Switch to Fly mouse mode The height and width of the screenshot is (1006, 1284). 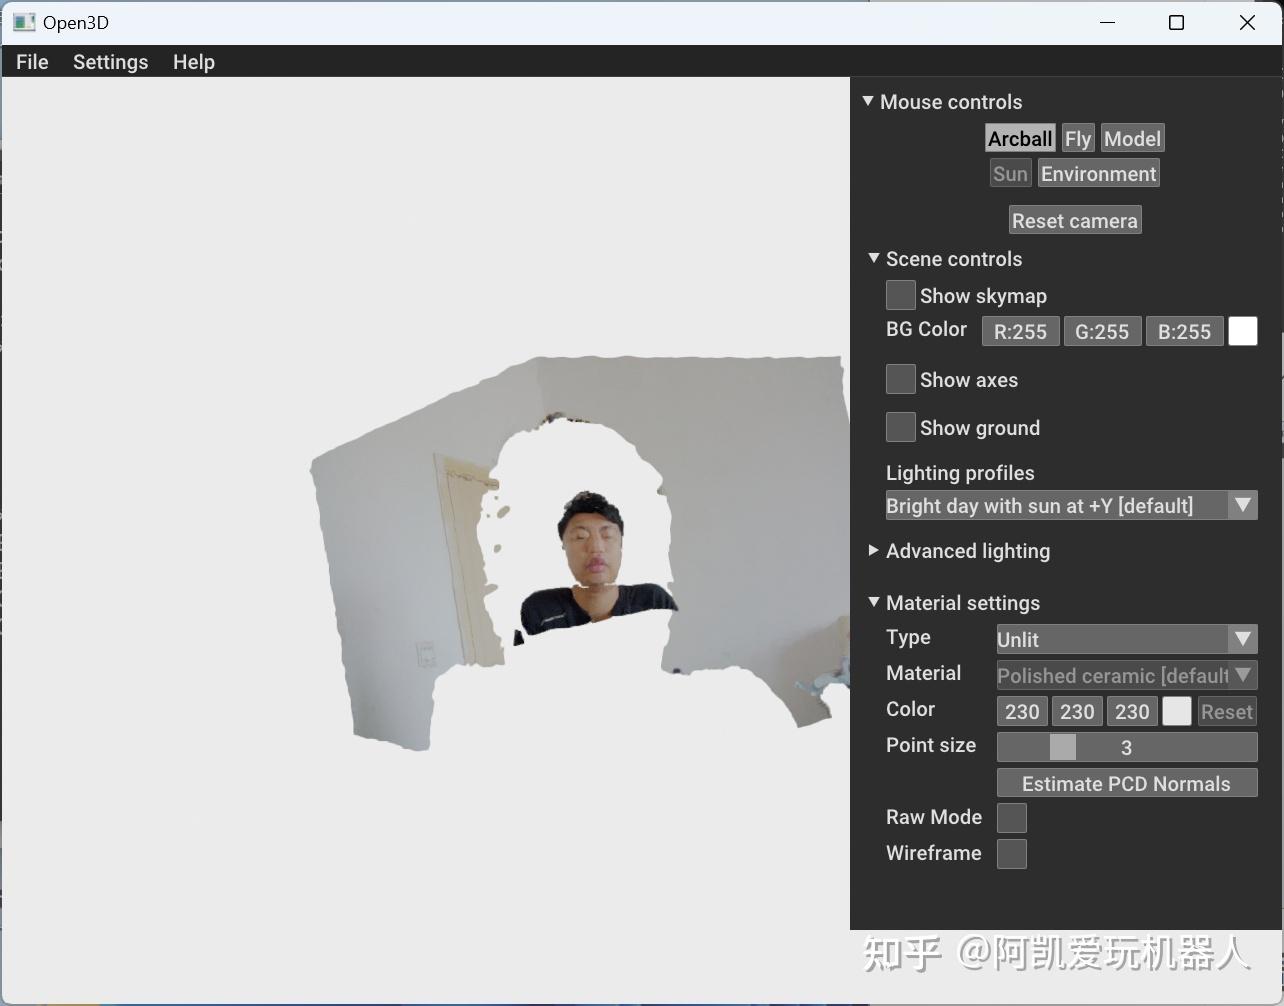click(x=1077, y=138)
